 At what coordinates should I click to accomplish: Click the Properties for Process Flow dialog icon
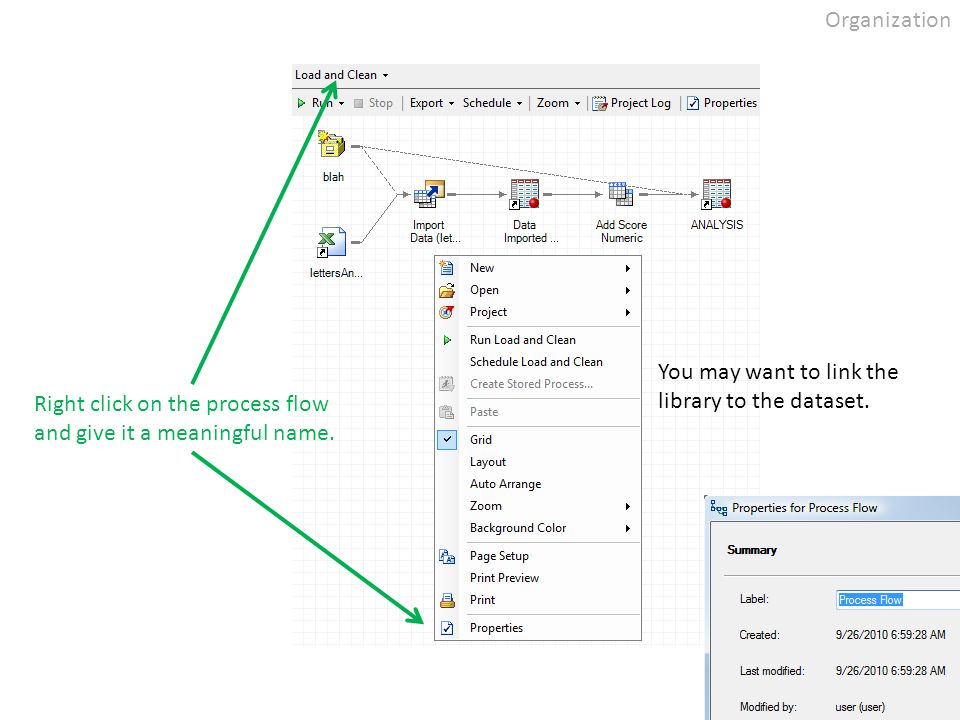coord(718,508)
